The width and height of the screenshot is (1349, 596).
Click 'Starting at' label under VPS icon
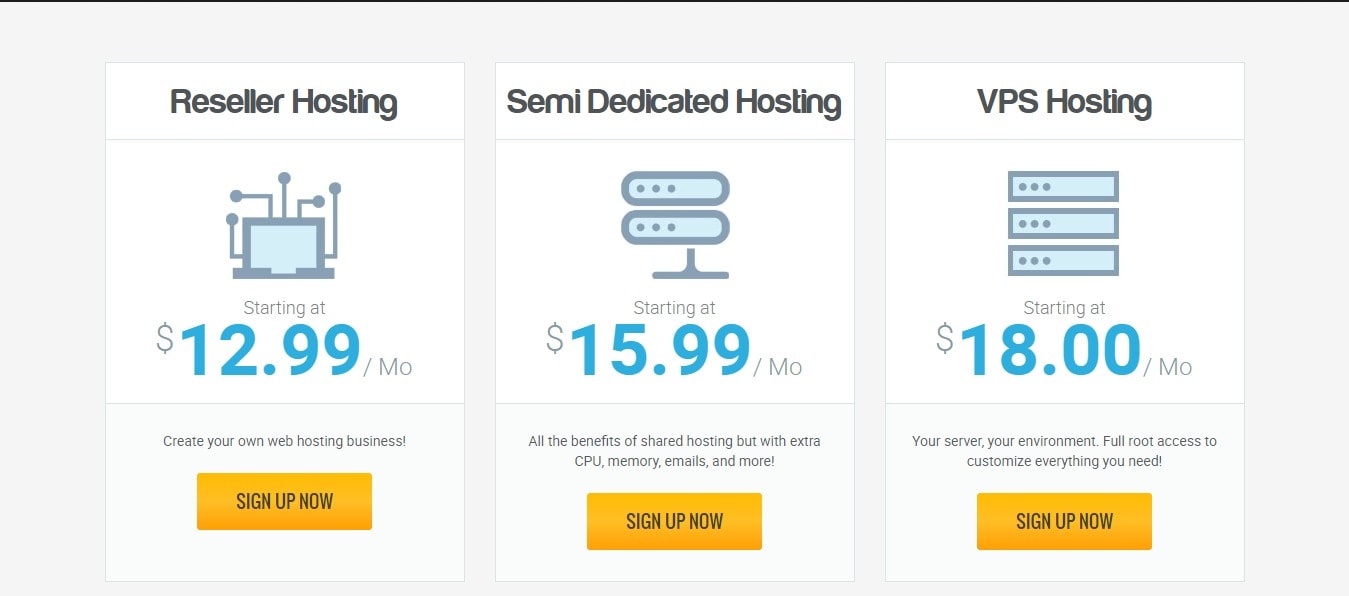point(1064,308)
